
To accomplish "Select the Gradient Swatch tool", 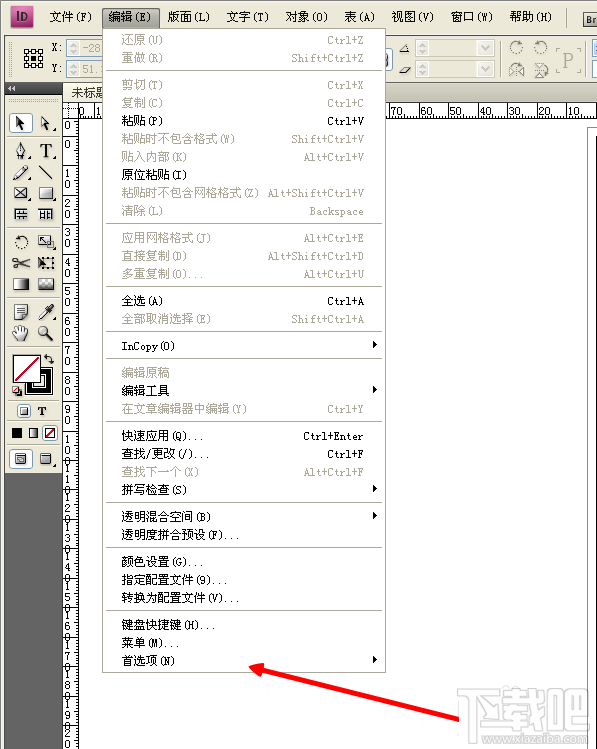I will click(21, 284).
